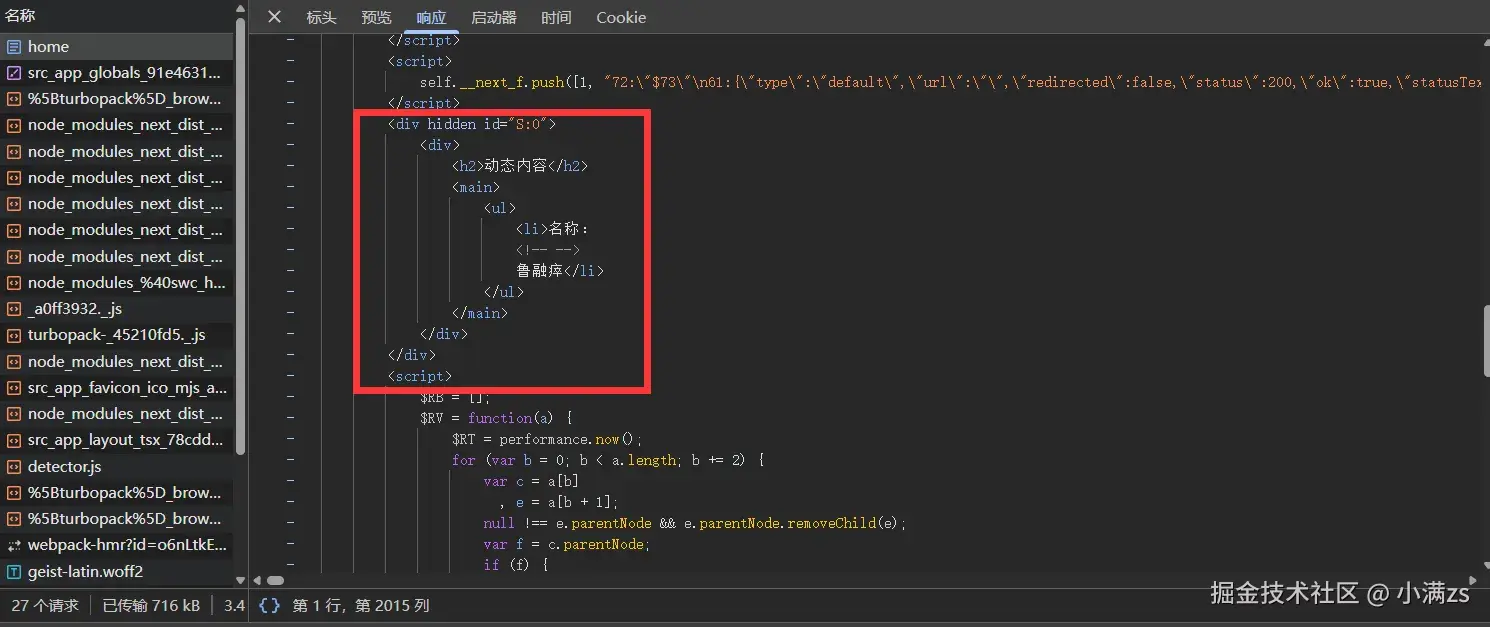Click the script icon beside detector.js
1490x627 pixels.
click(x=14, y=467)
